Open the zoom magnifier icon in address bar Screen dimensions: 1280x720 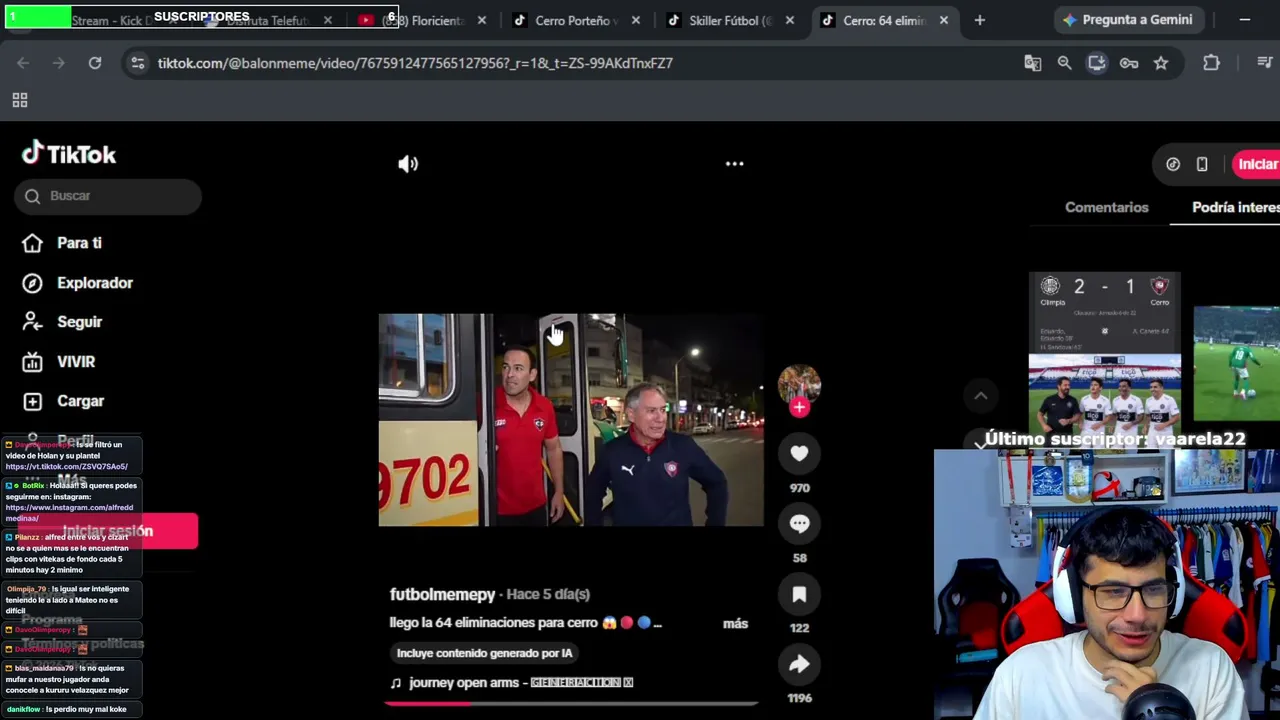pos(1065,63)
